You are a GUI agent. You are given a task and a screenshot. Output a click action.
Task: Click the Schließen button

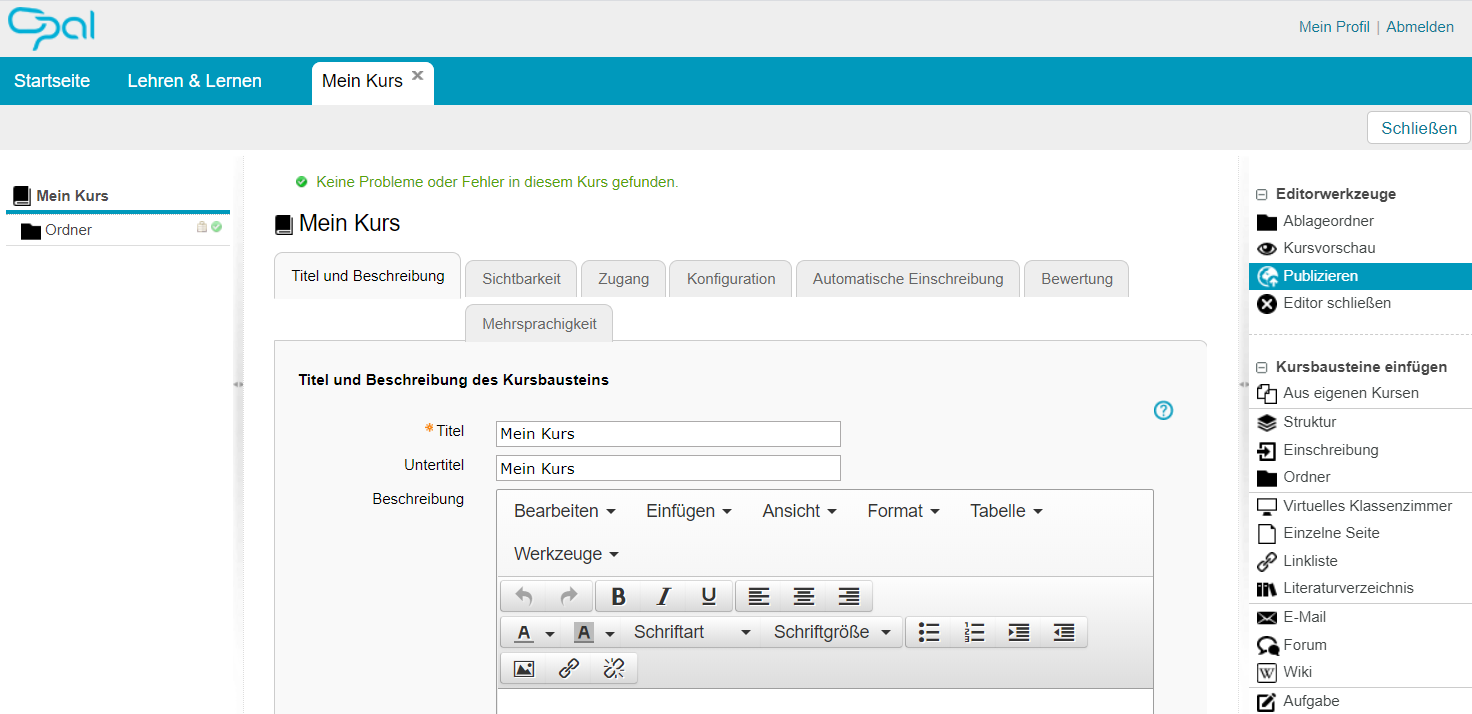[x=1418, y=128]
